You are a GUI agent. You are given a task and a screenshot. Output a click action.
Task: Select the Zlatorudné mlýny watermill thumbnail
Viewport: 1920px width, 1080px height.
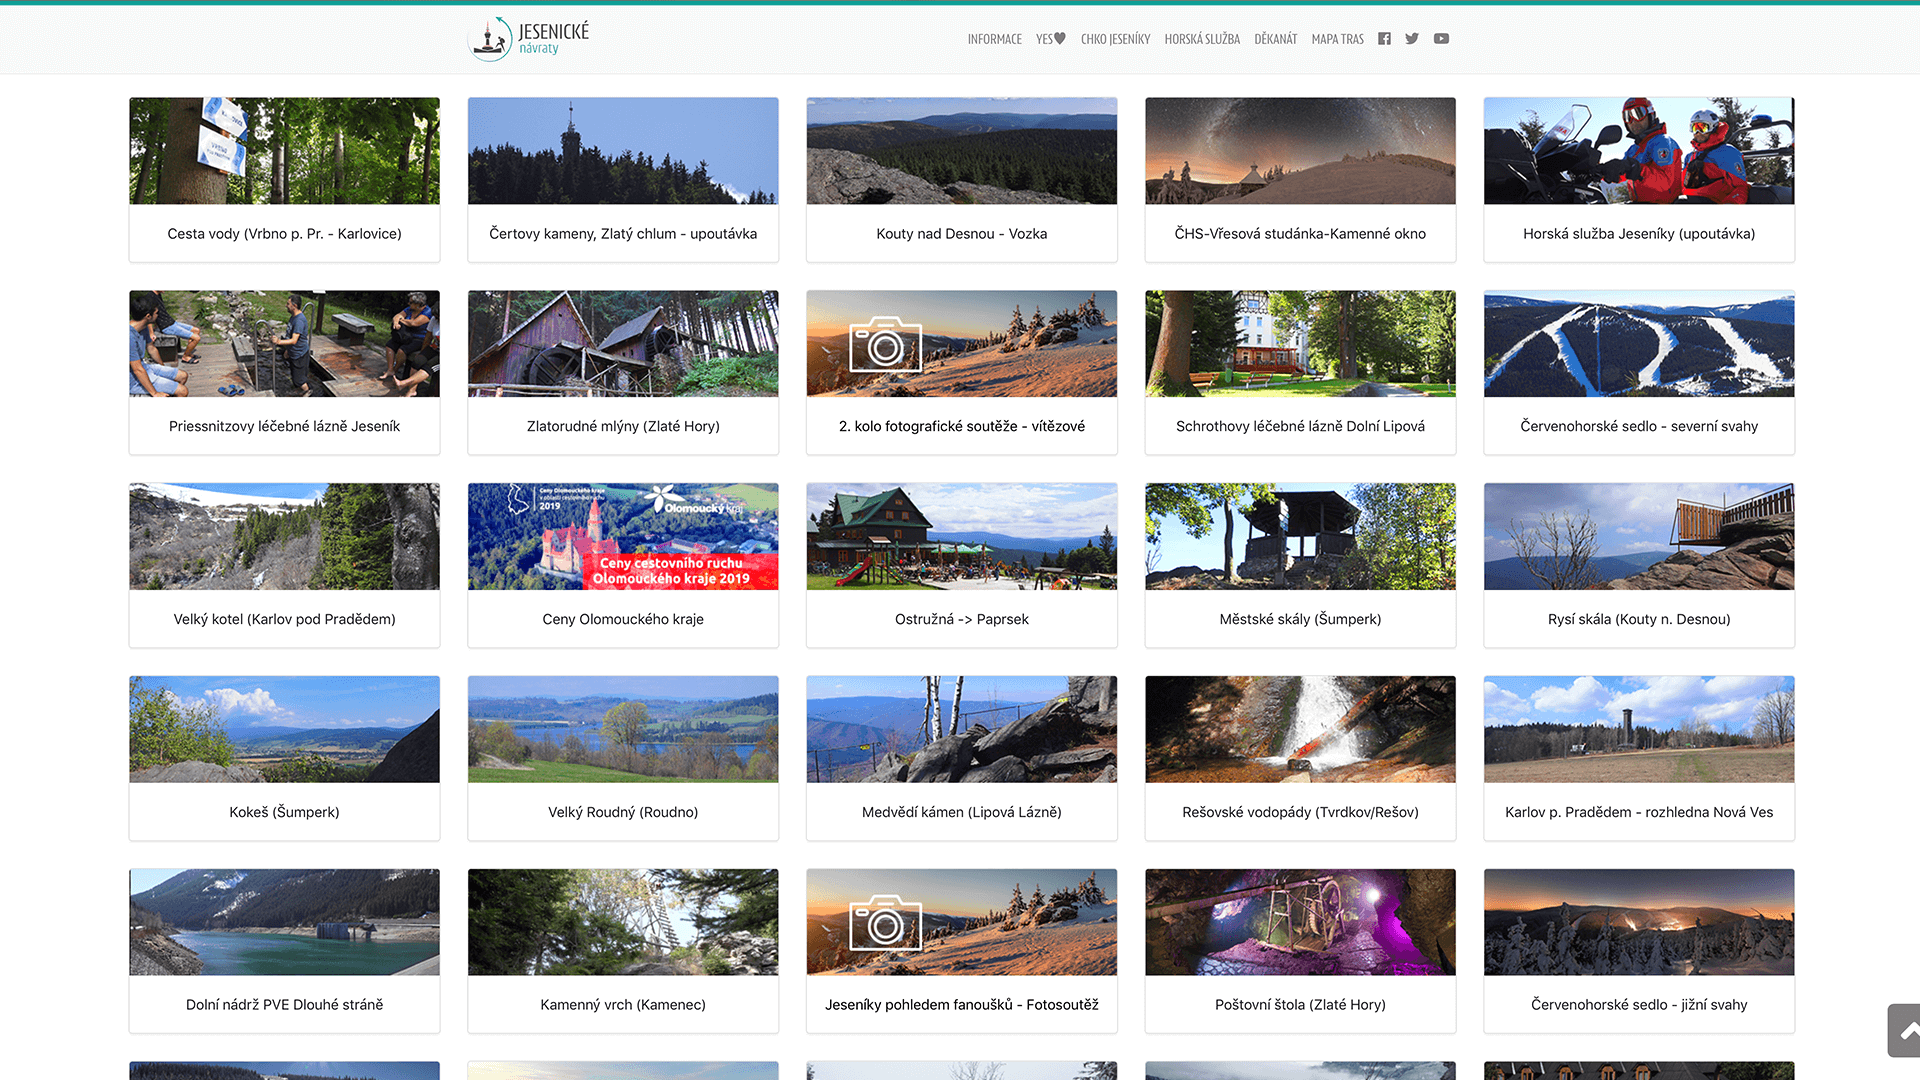622,344
